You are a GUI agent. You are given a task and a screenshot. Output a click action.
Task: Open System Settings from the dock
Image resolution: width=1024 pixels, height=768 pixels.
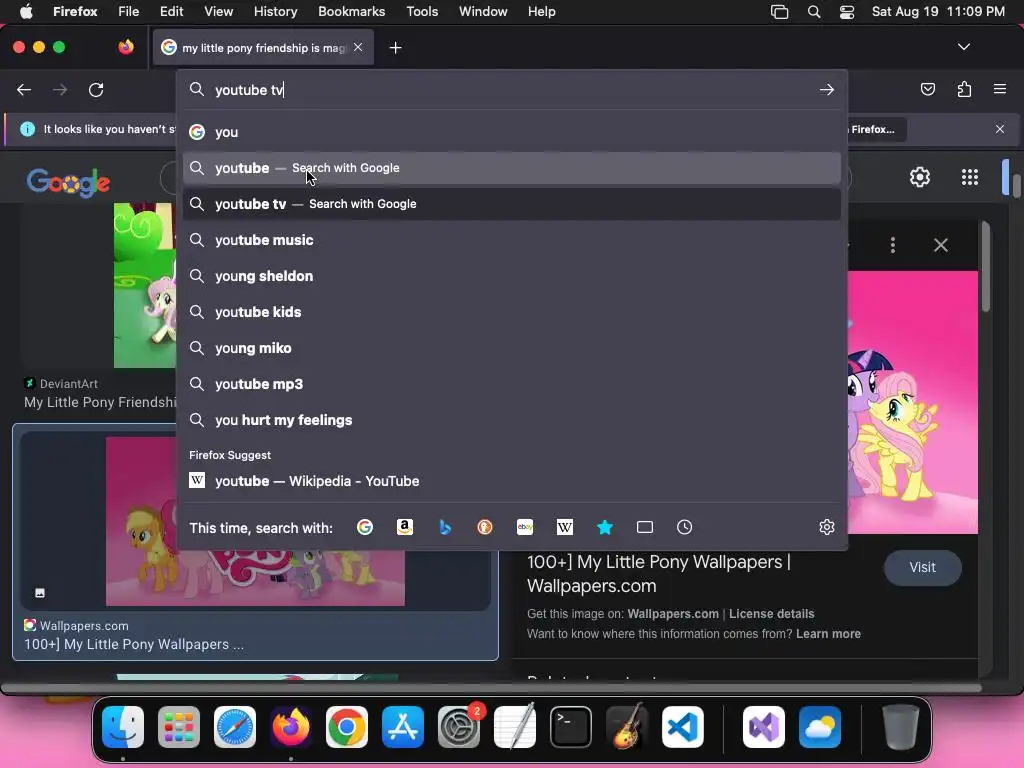(x=458, y=727)
